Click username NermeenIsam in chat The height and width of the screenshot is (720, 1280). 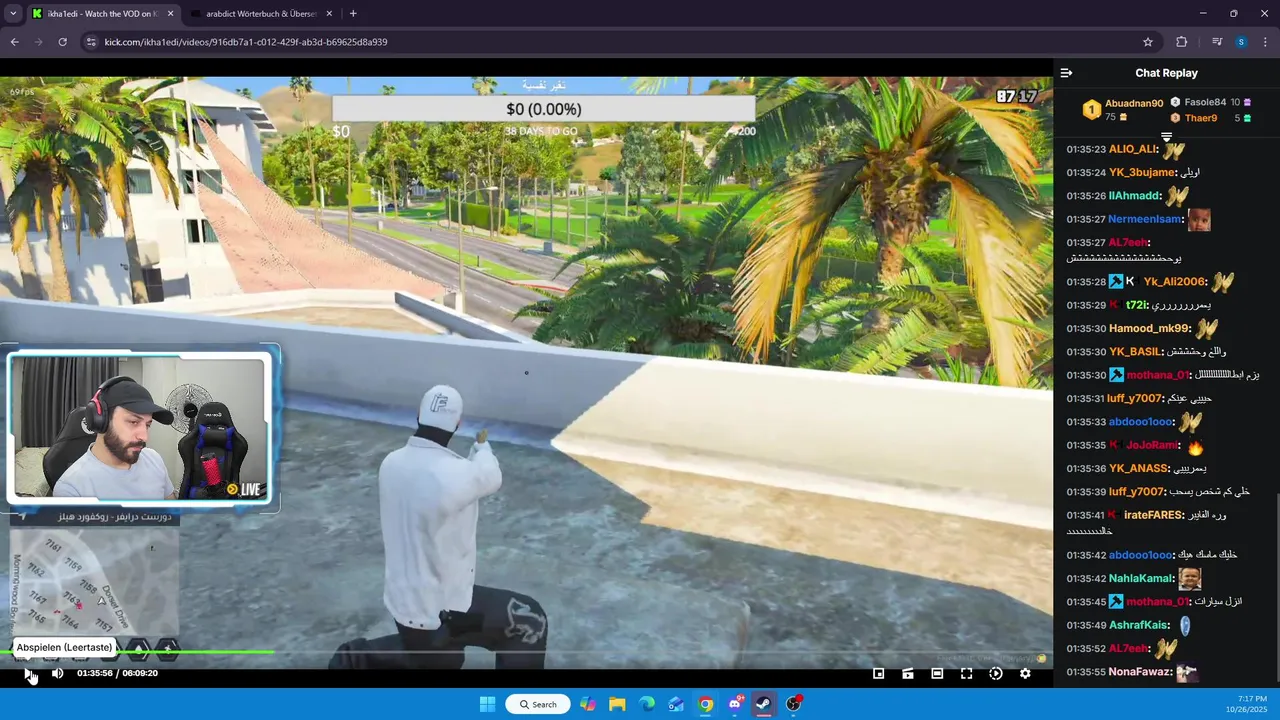[x=1145, y=219]
